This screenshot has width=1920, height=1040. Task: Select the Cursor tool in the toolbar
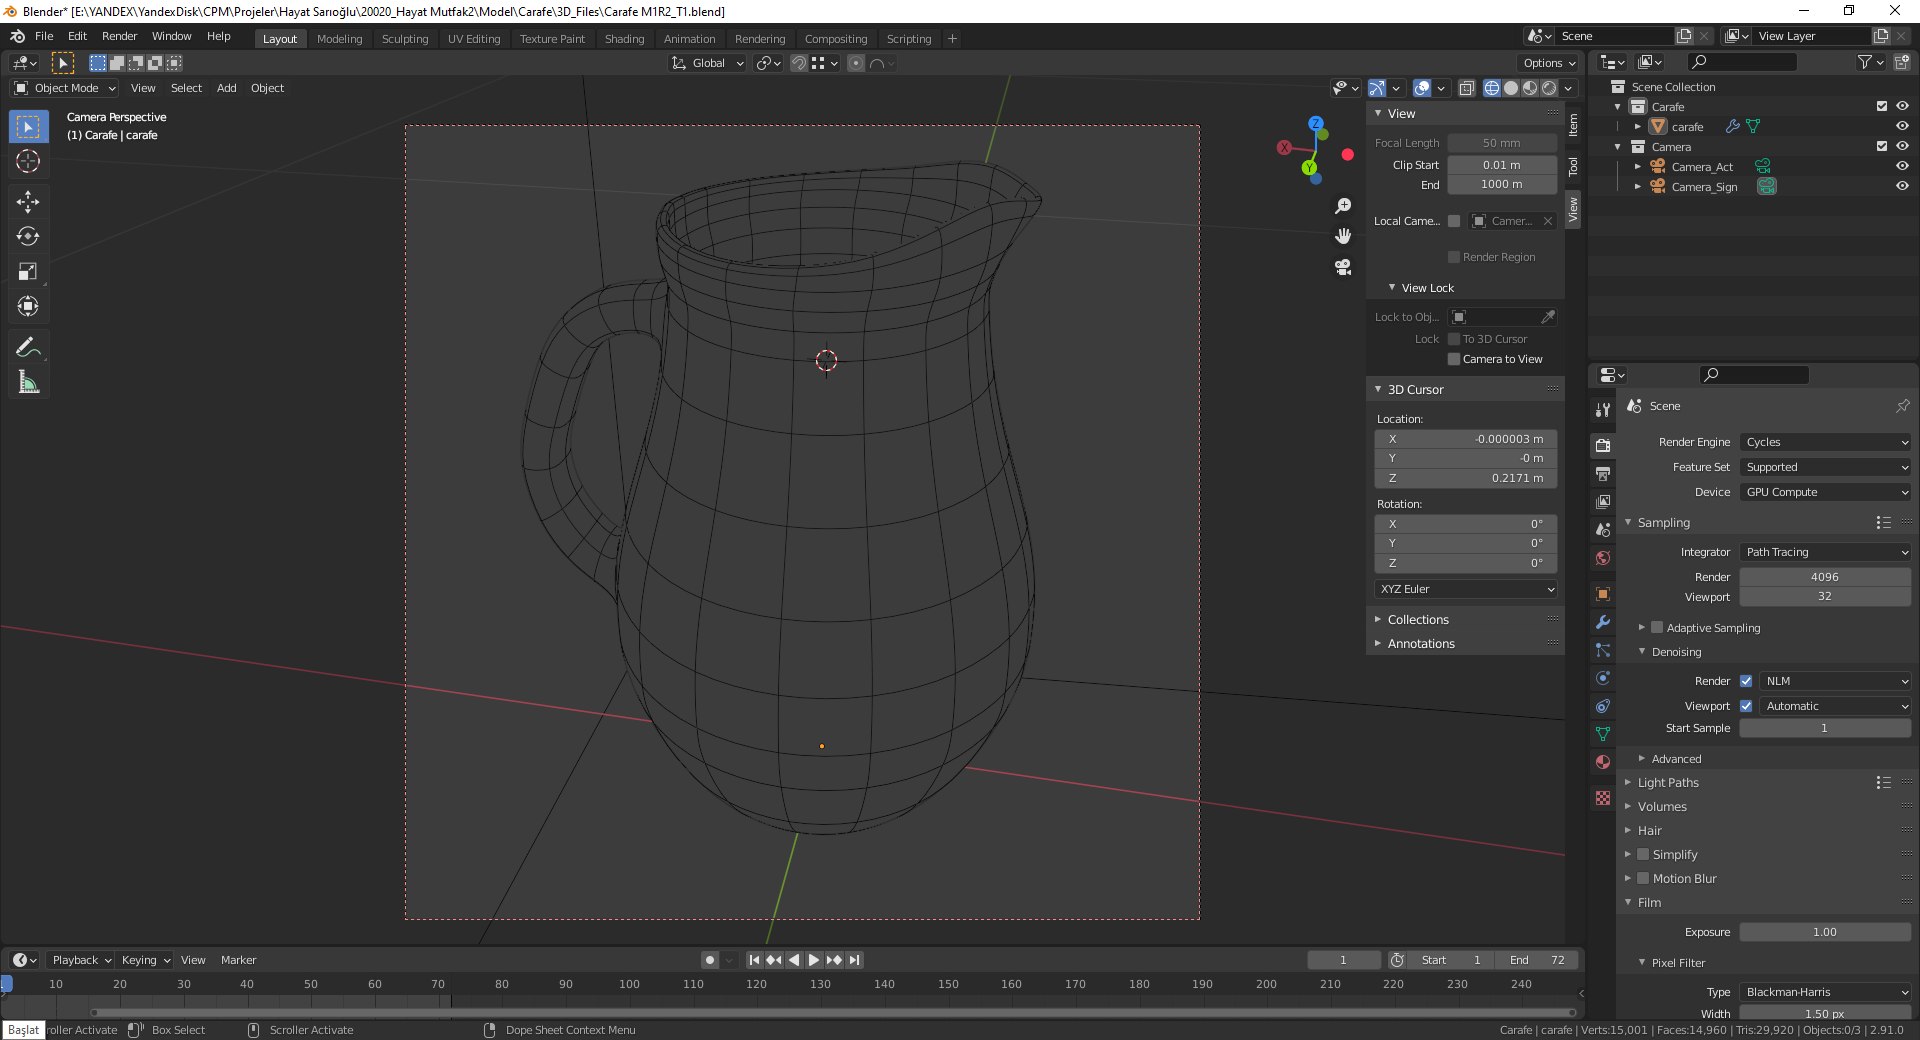[x=28, y=161]
